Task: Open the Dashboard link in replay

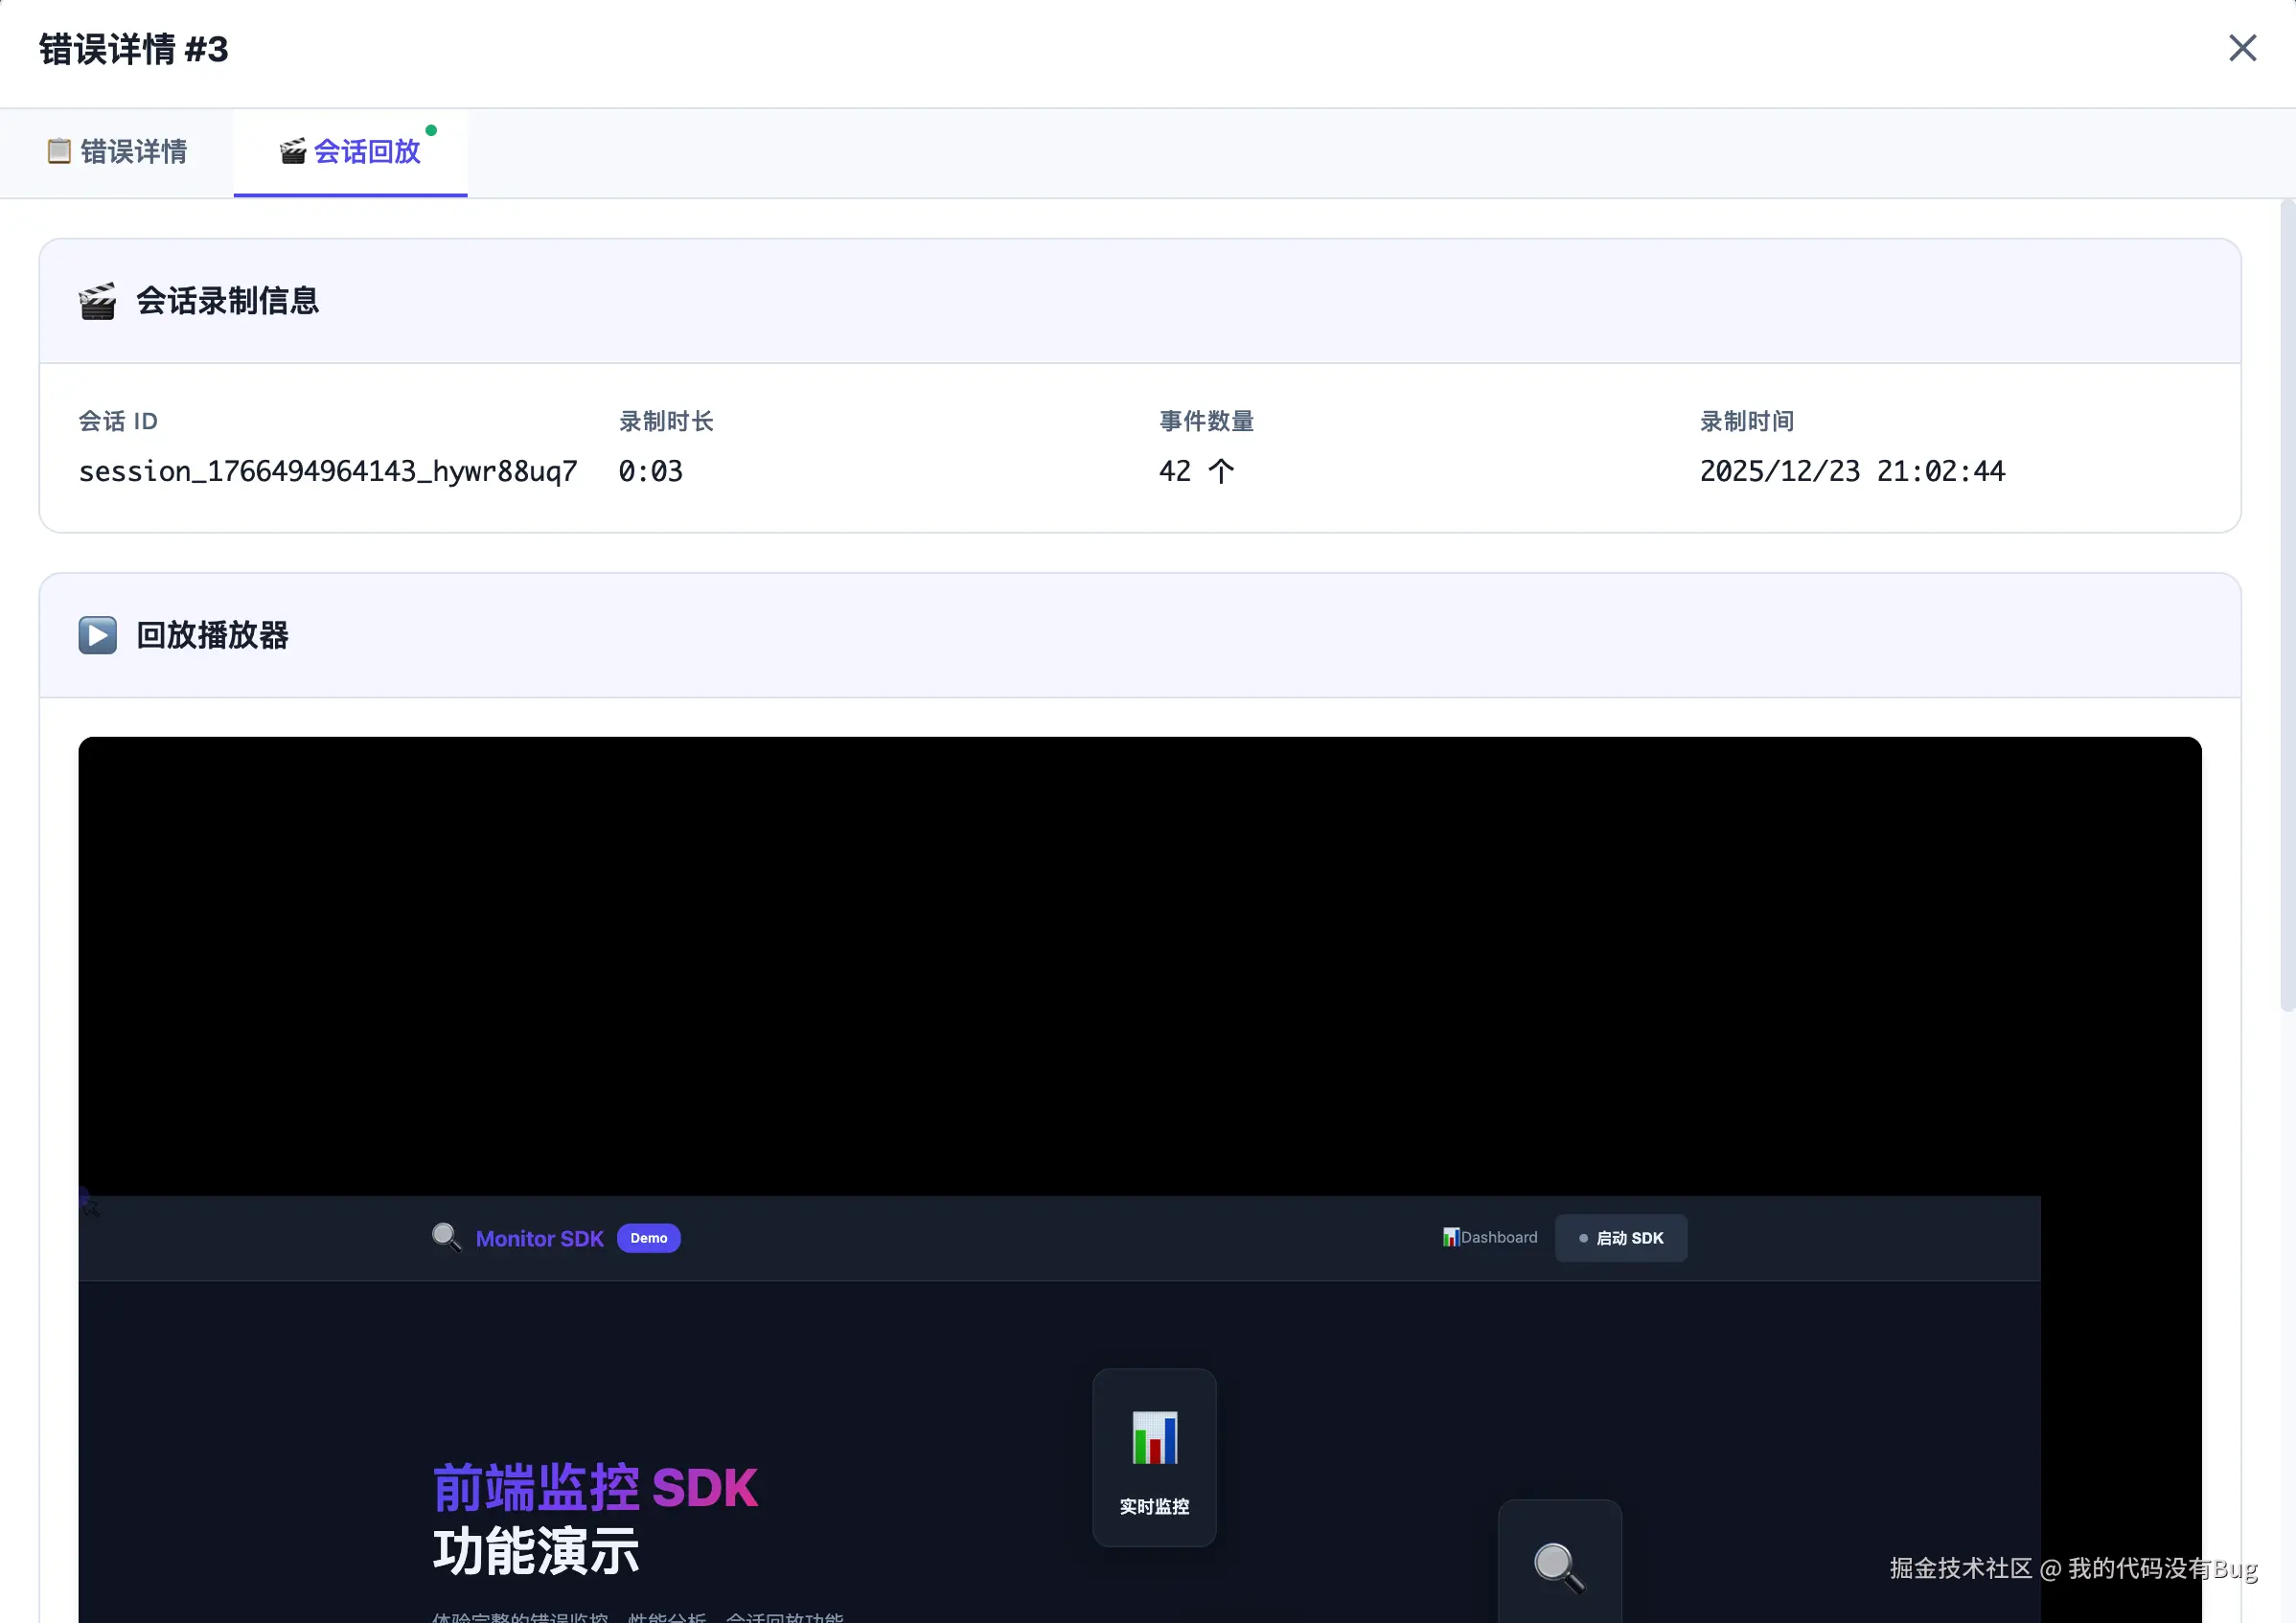Action: coord(1489,1238)
